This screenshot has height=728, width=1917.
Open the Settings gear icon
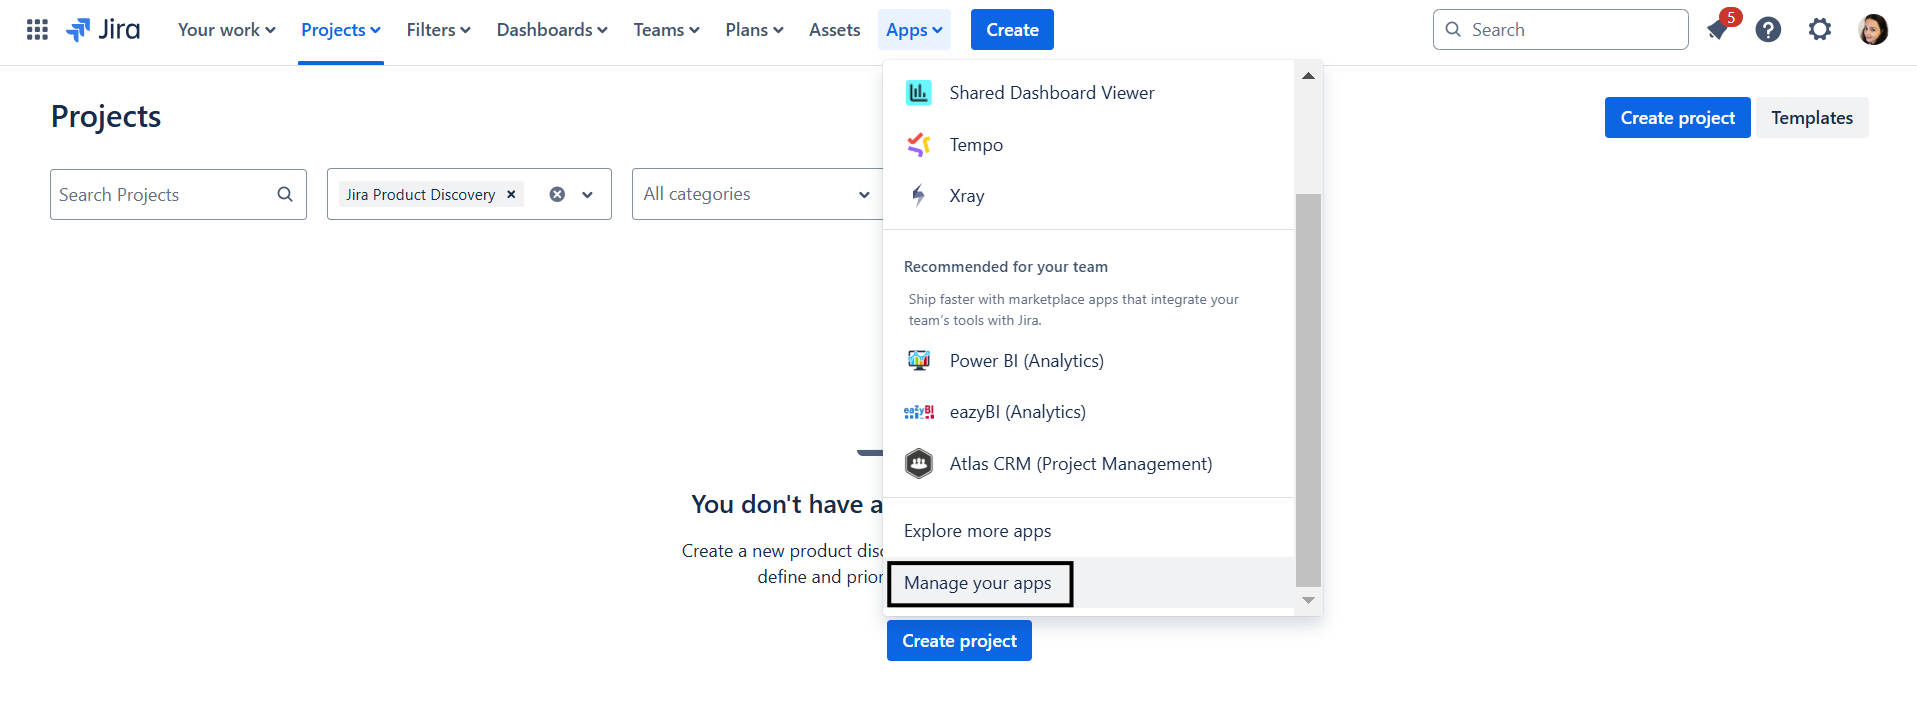tap(1820, 30)
